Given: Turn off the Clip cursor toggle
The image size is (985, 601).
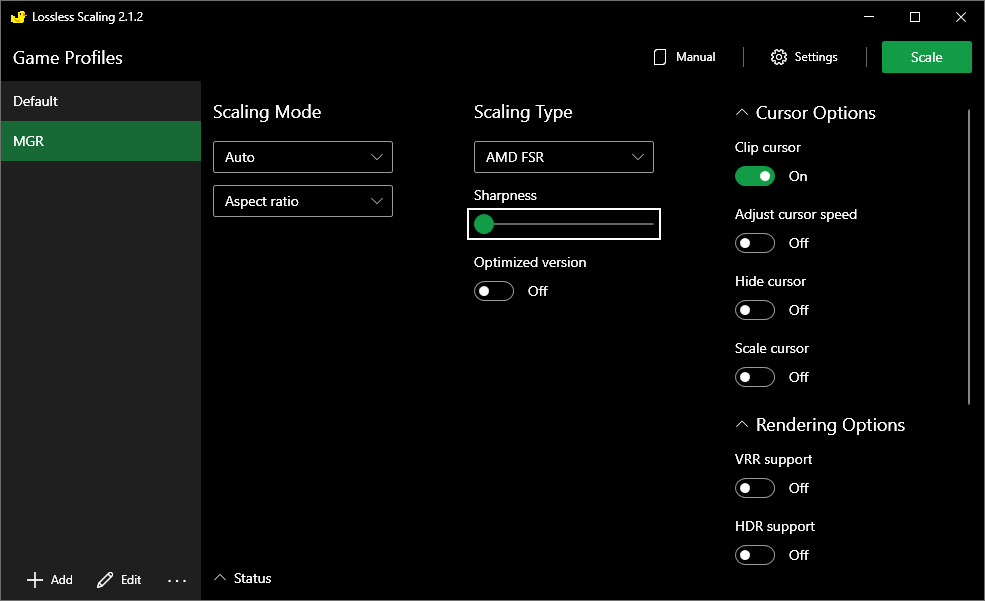Looking at the screenshot, I should tap(755, 176).
